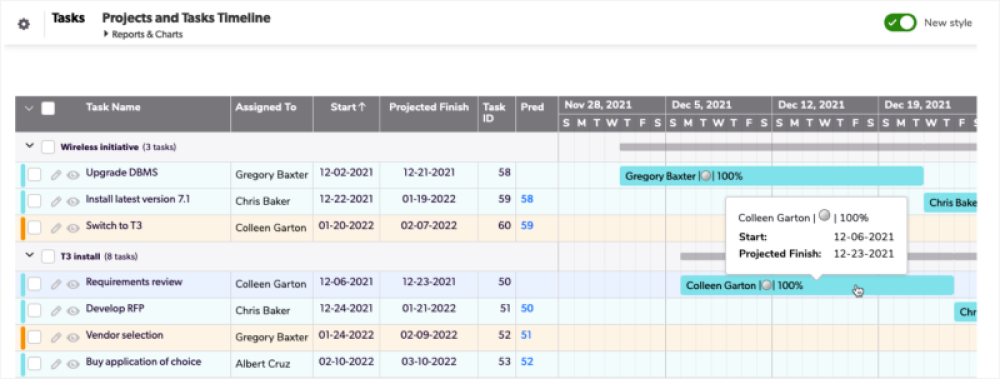The height and width of the screenshot is (379, 1000).
Task: Edit Upgrade DBMS with the pencil icon
Action: [x=56, y=175]
